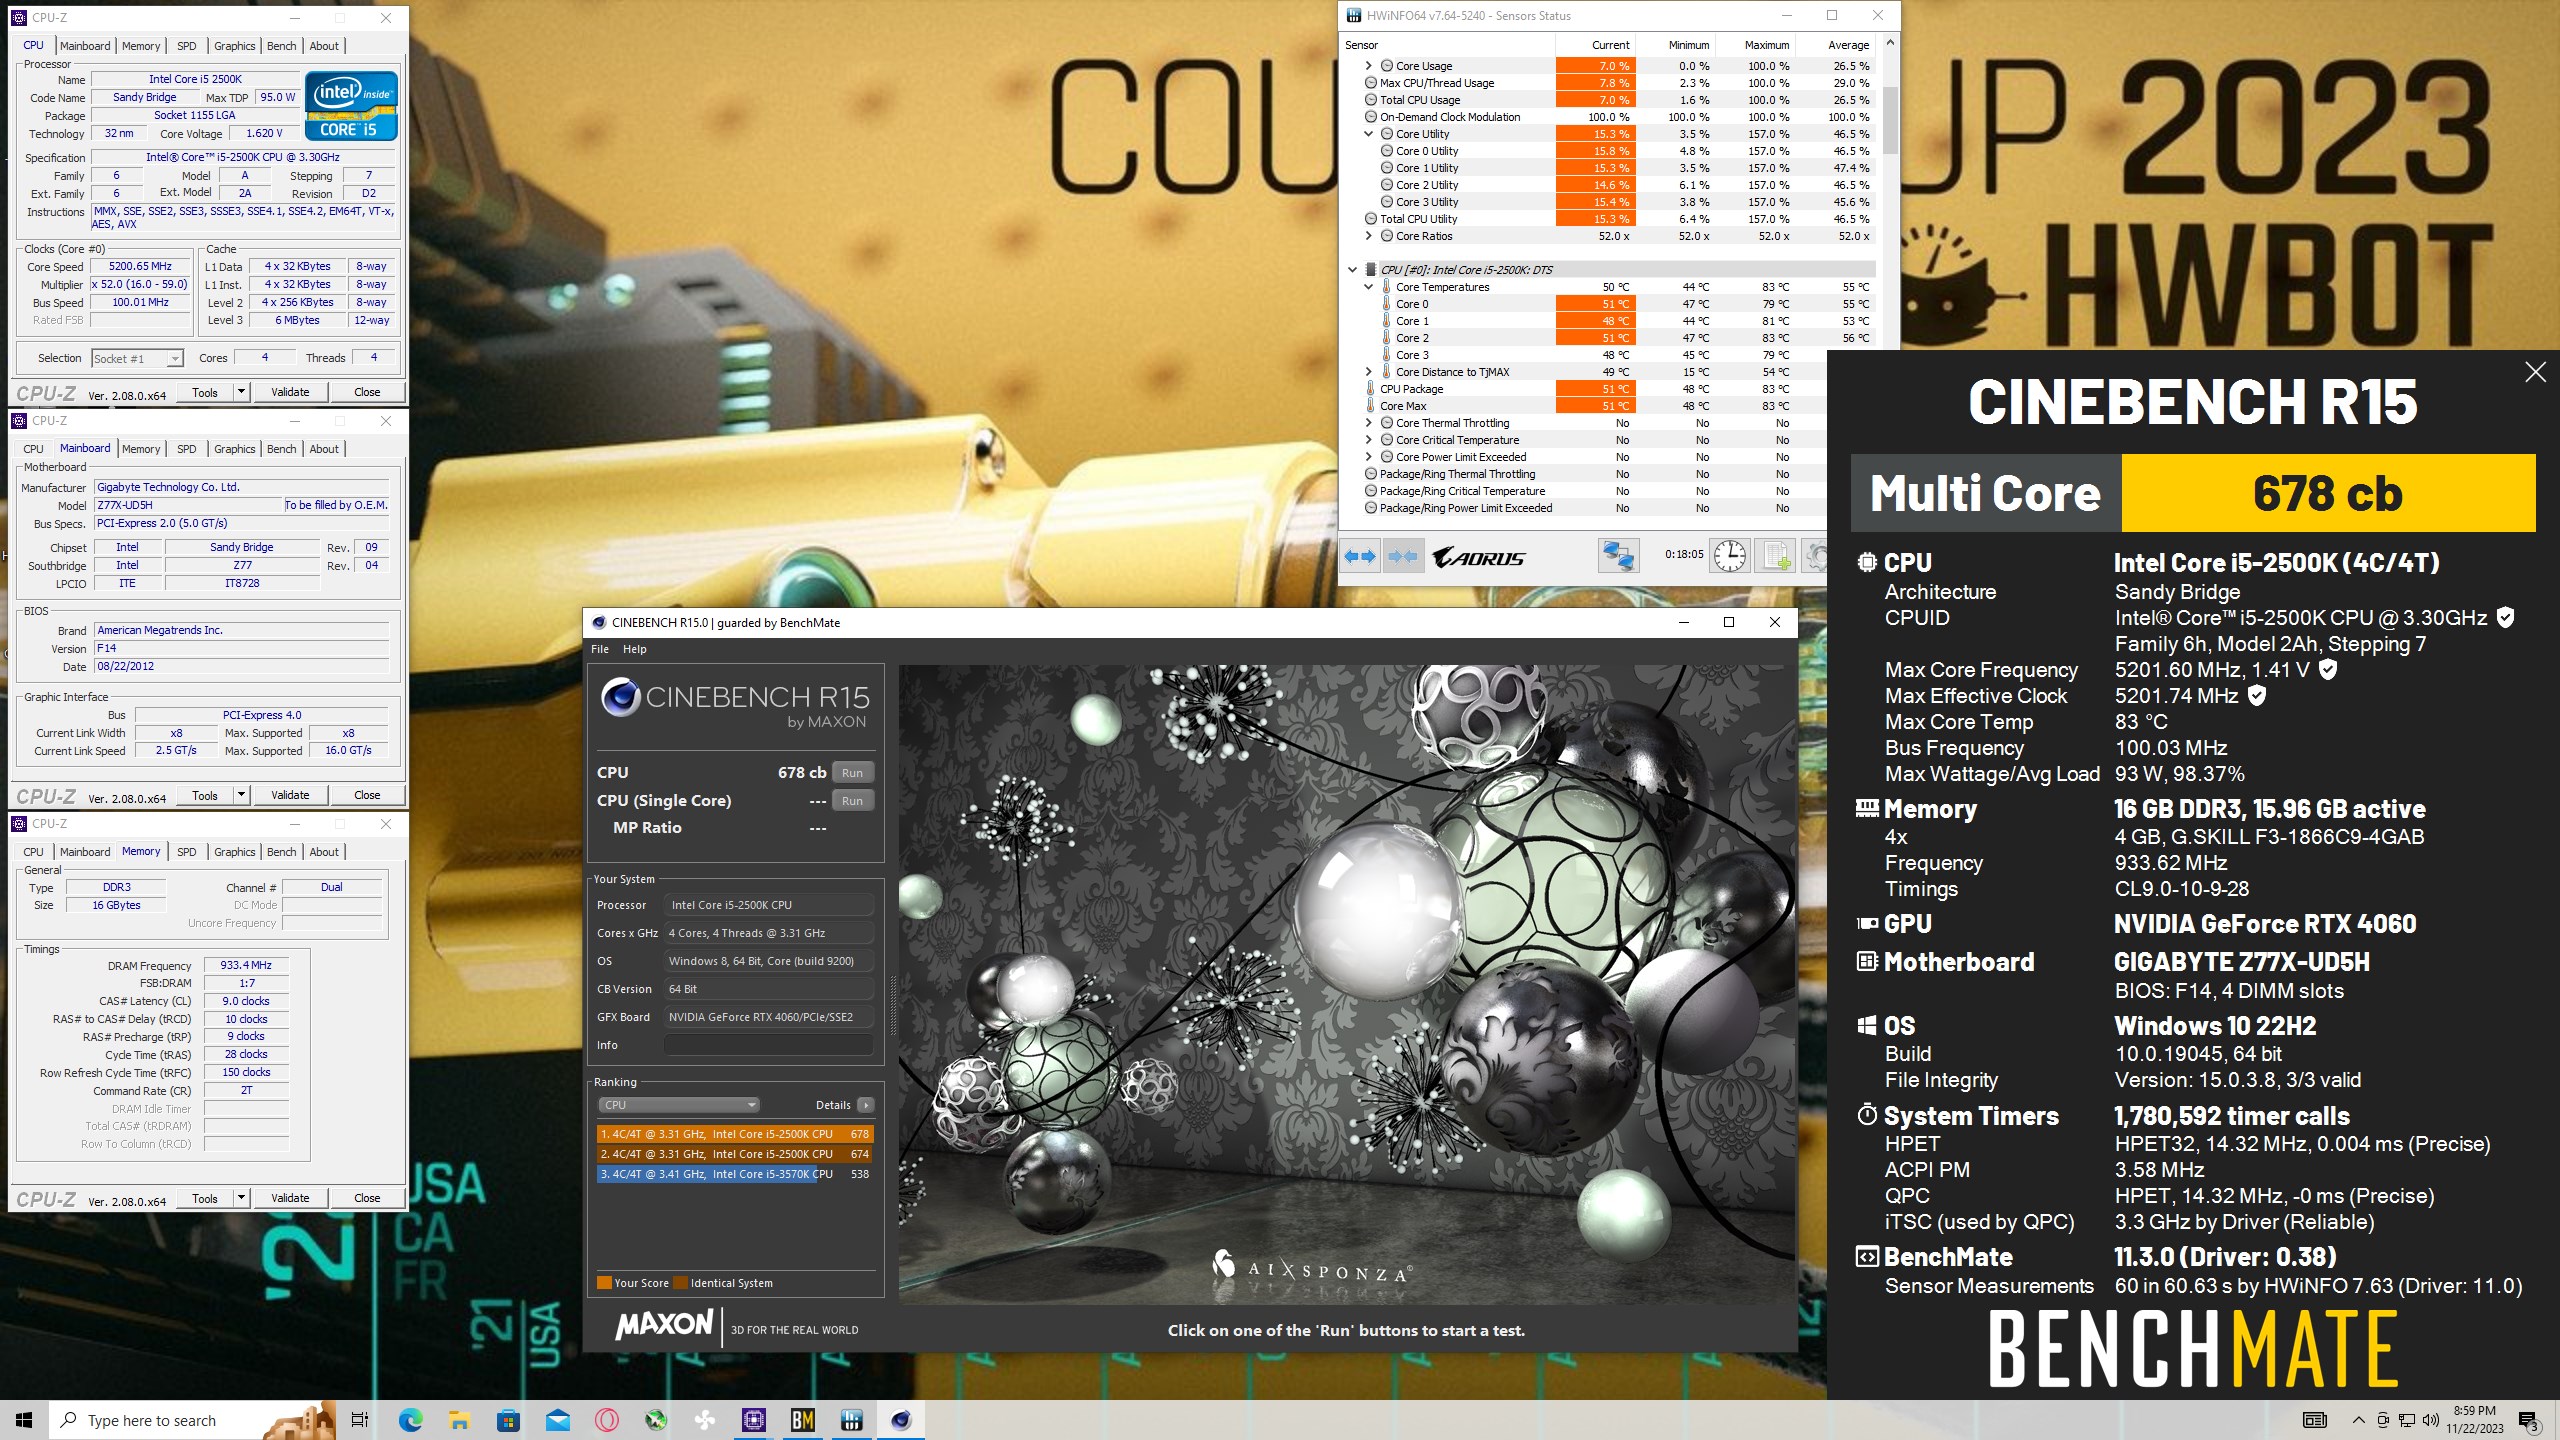Collapse the CPU [#0] i5-2500K DTS section

click(x=1352, y=270)
